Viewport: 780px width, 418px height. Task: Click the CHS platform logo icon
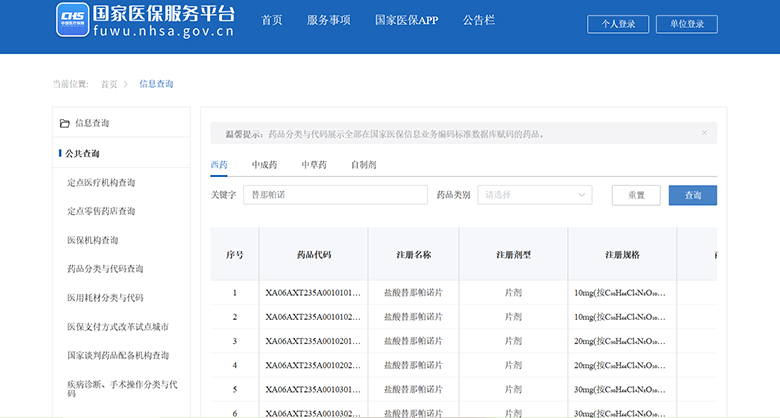click(70, 19)
